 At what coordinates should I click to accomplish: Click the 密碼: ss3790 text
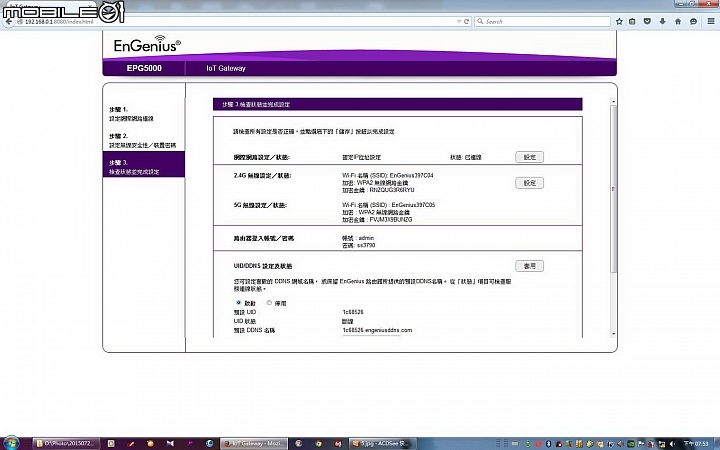[x=359, y=245]
